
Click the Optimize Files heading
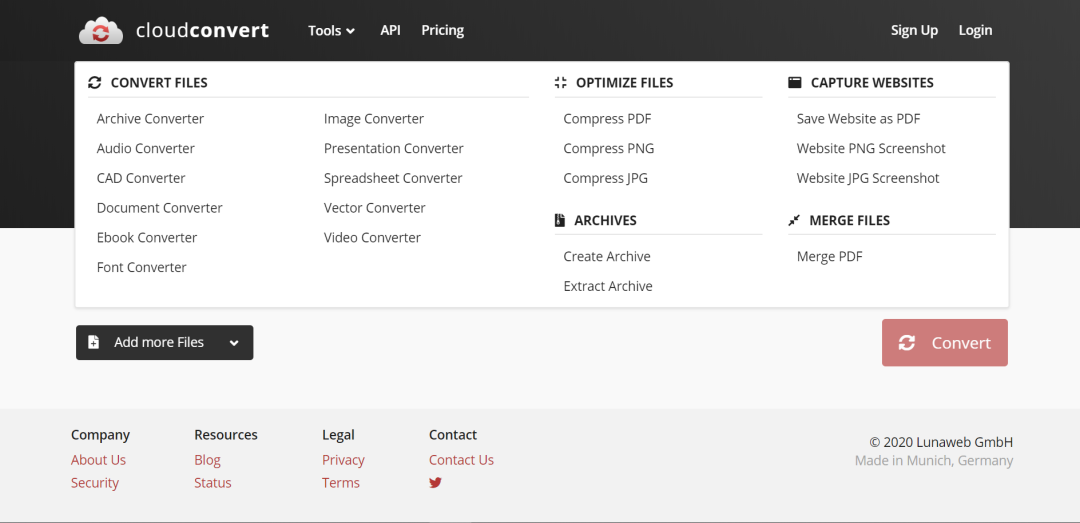click(x=625, y=83)
